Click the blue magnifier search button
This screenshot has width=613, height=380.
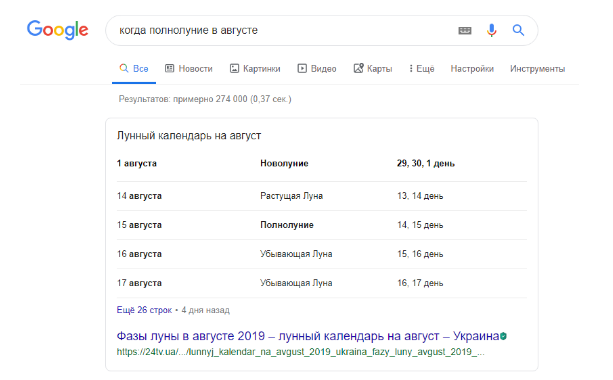[x=518, y=30]
